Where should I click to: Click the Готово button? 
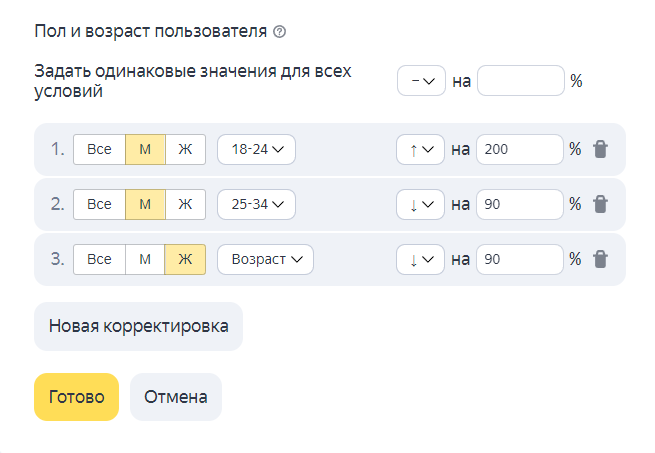pyautogui.click(x=76, y=397)
